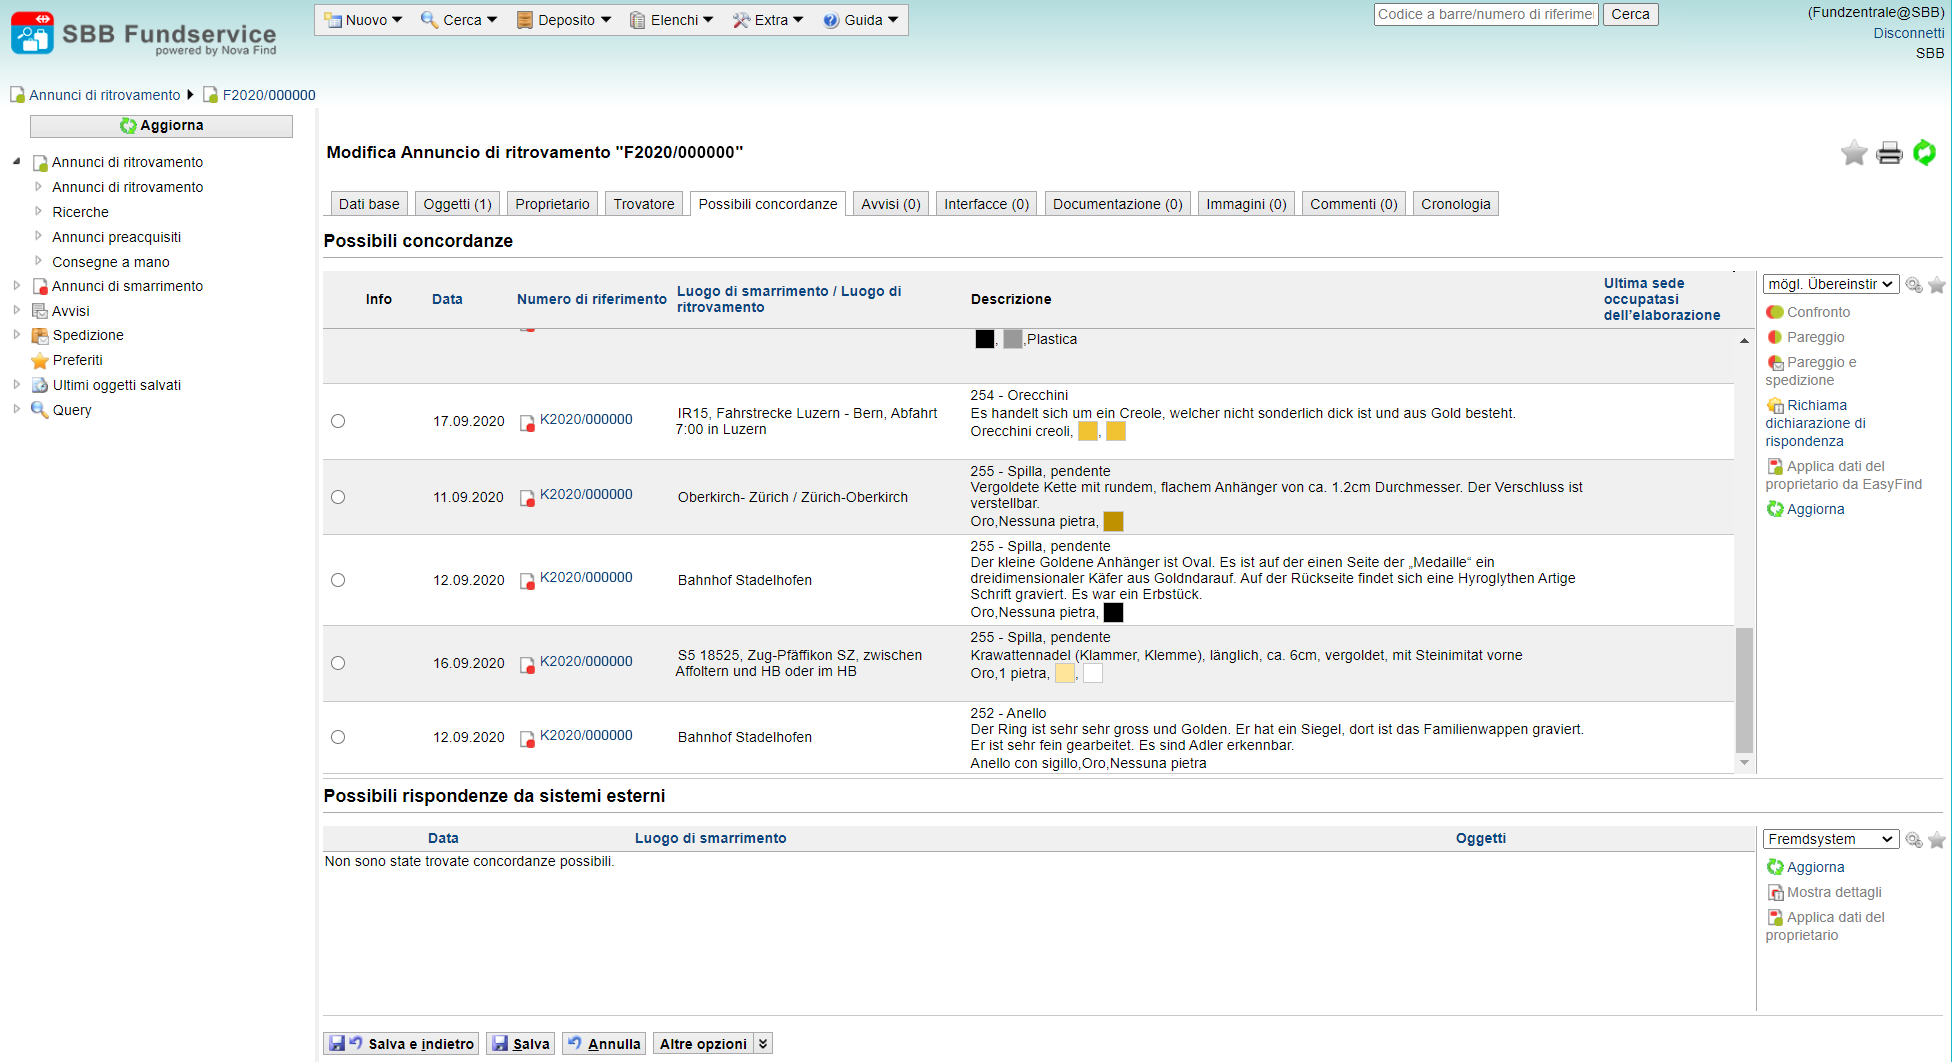This screenshot has width=1952, height=1062.
Task: Click the star icon beside the Übereinstimmung dropdown
Action: pos(1937,285)
